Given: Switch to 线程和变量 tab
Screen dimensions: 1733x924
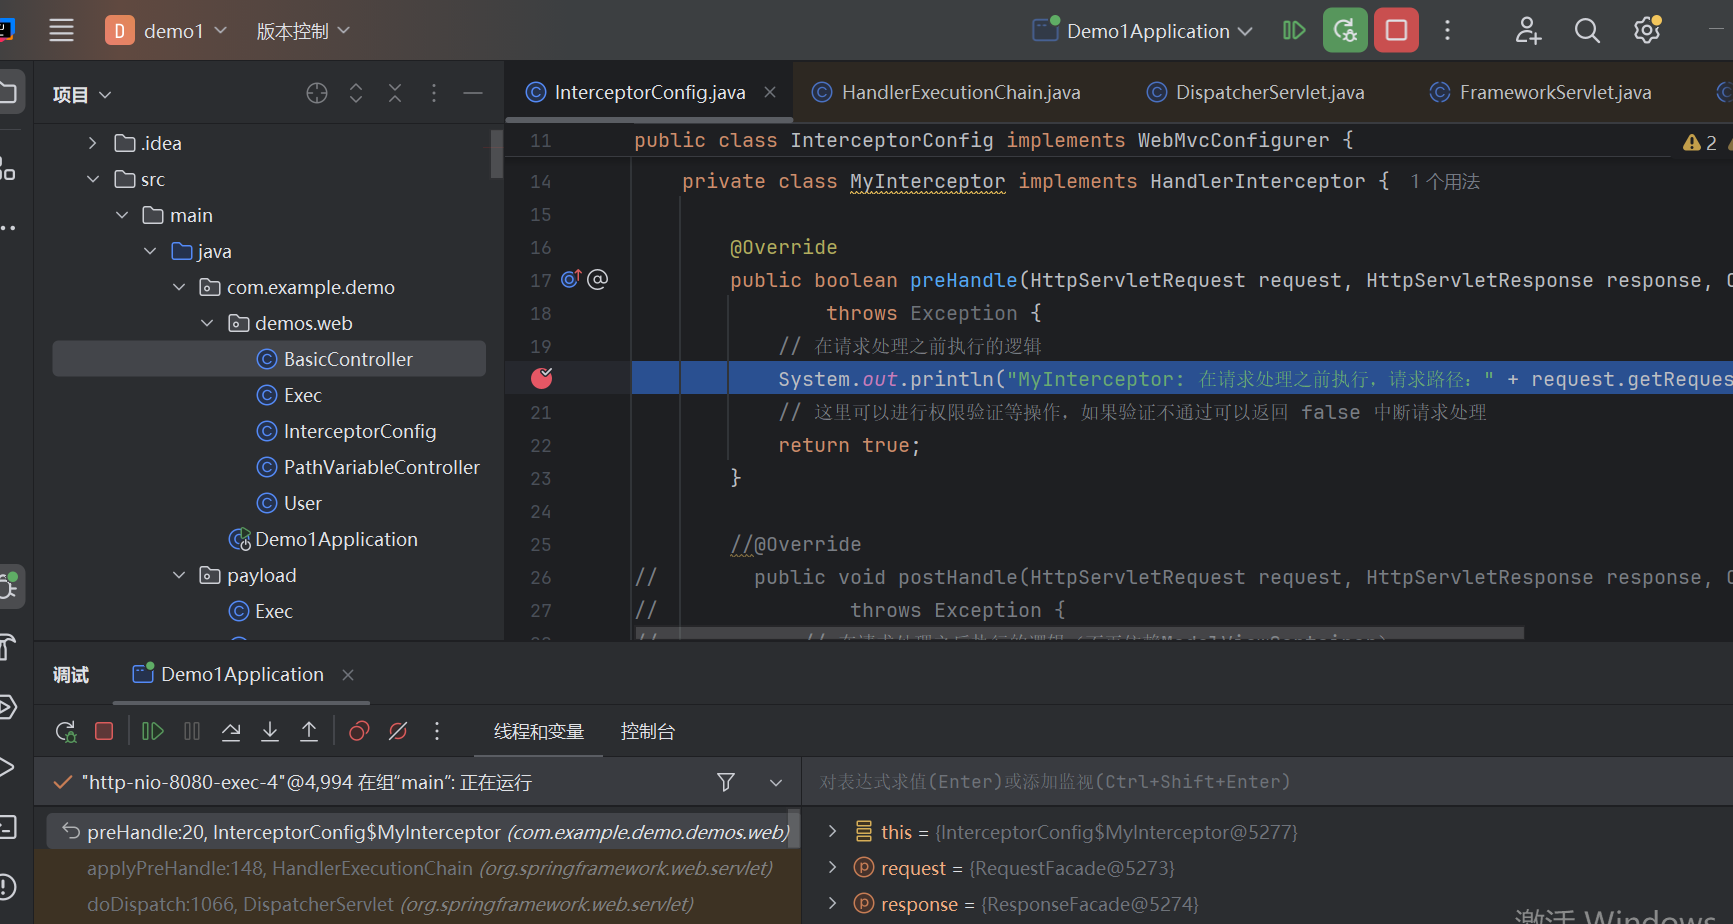Looking at the screenshot, I should click(x=539, y=732).
